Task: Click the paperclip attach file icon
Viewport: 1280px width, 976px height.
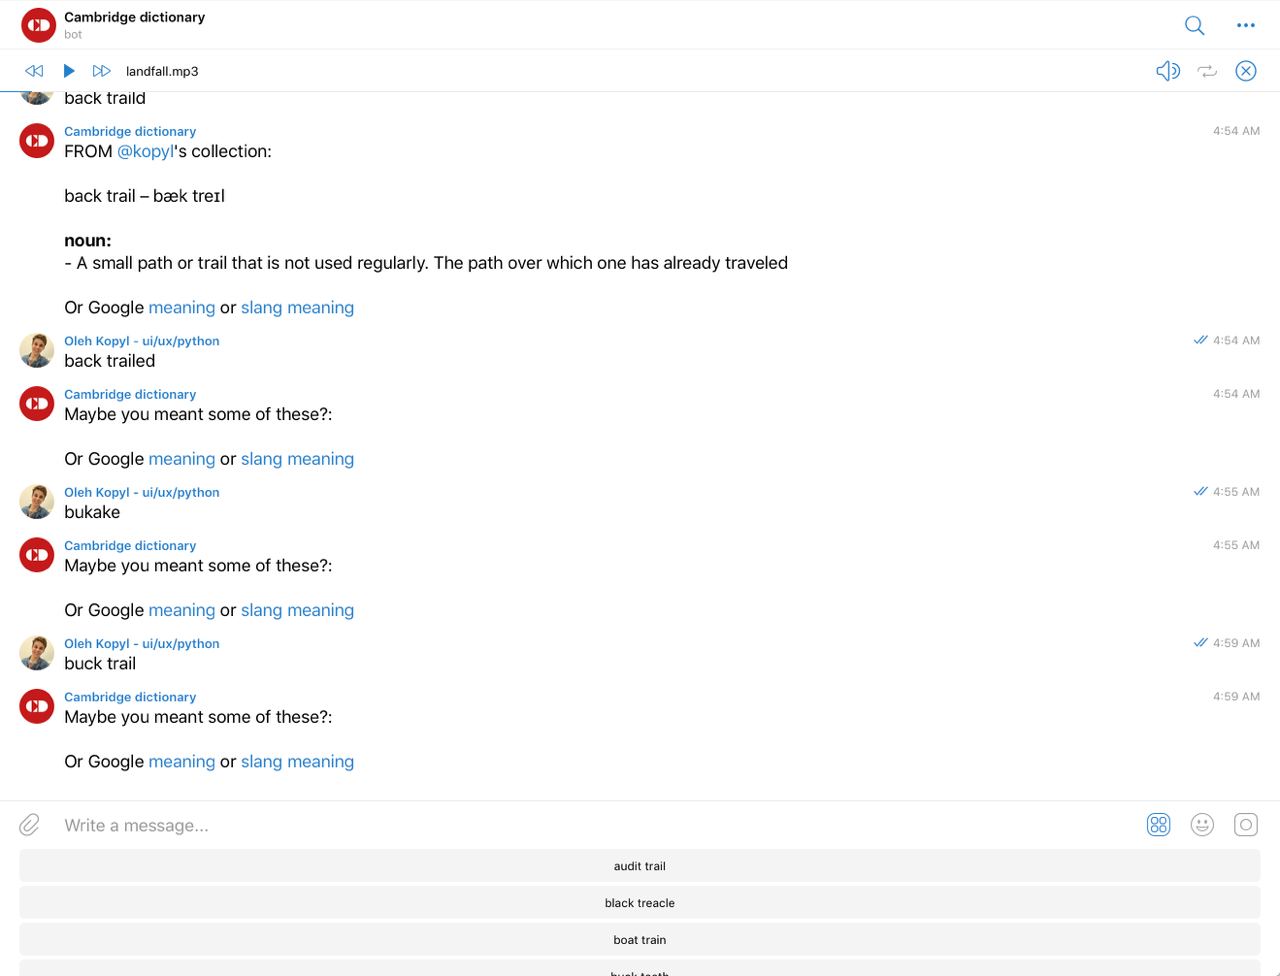Action: coord(30,825)
